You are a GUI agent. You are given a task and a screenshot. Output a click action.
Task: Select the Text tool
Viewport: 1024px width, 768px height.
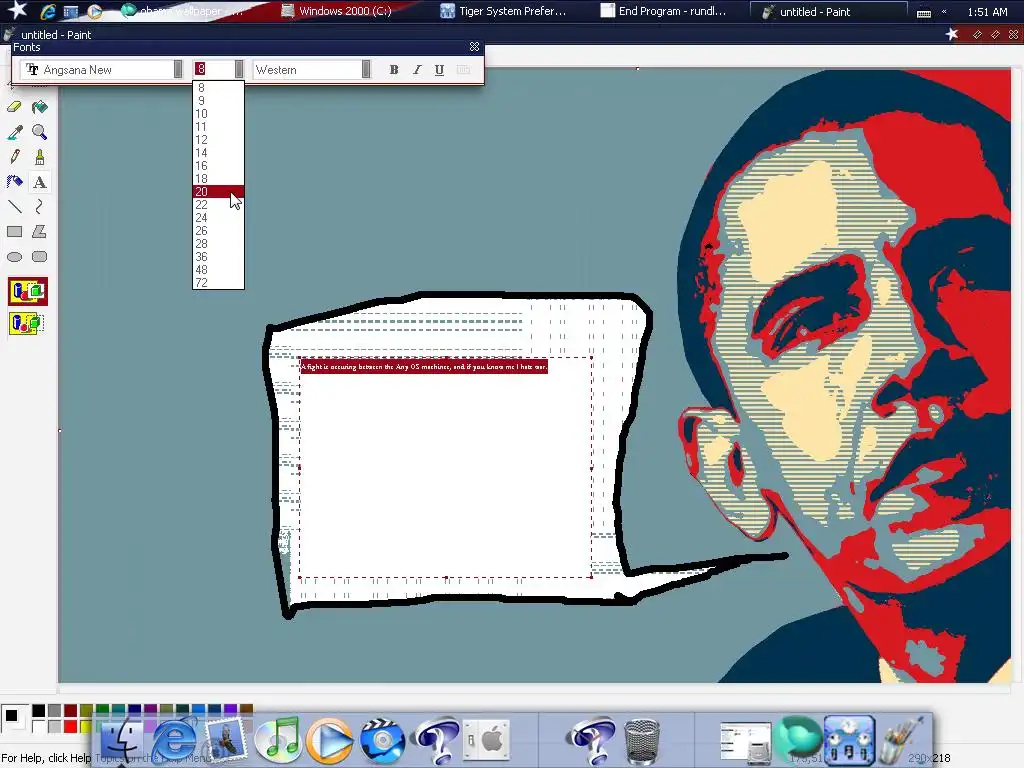click(x=40, y=182)
